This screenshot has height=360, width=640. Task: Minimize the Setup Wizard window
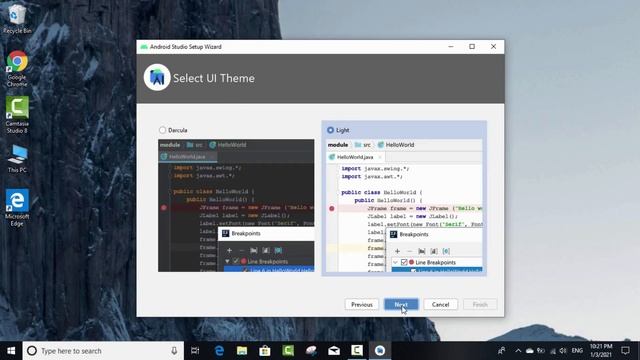pyautogui.click(x=451, y=47)
